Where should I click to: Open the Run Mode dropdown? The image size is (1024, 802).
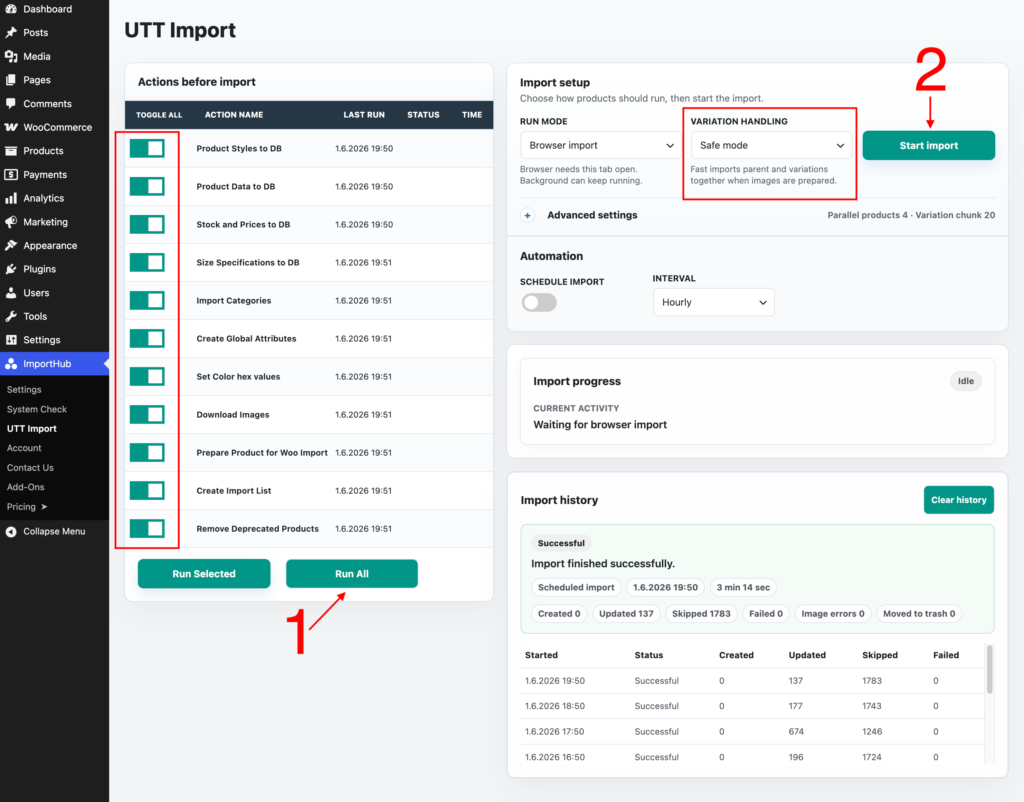(x=601, y=145)
